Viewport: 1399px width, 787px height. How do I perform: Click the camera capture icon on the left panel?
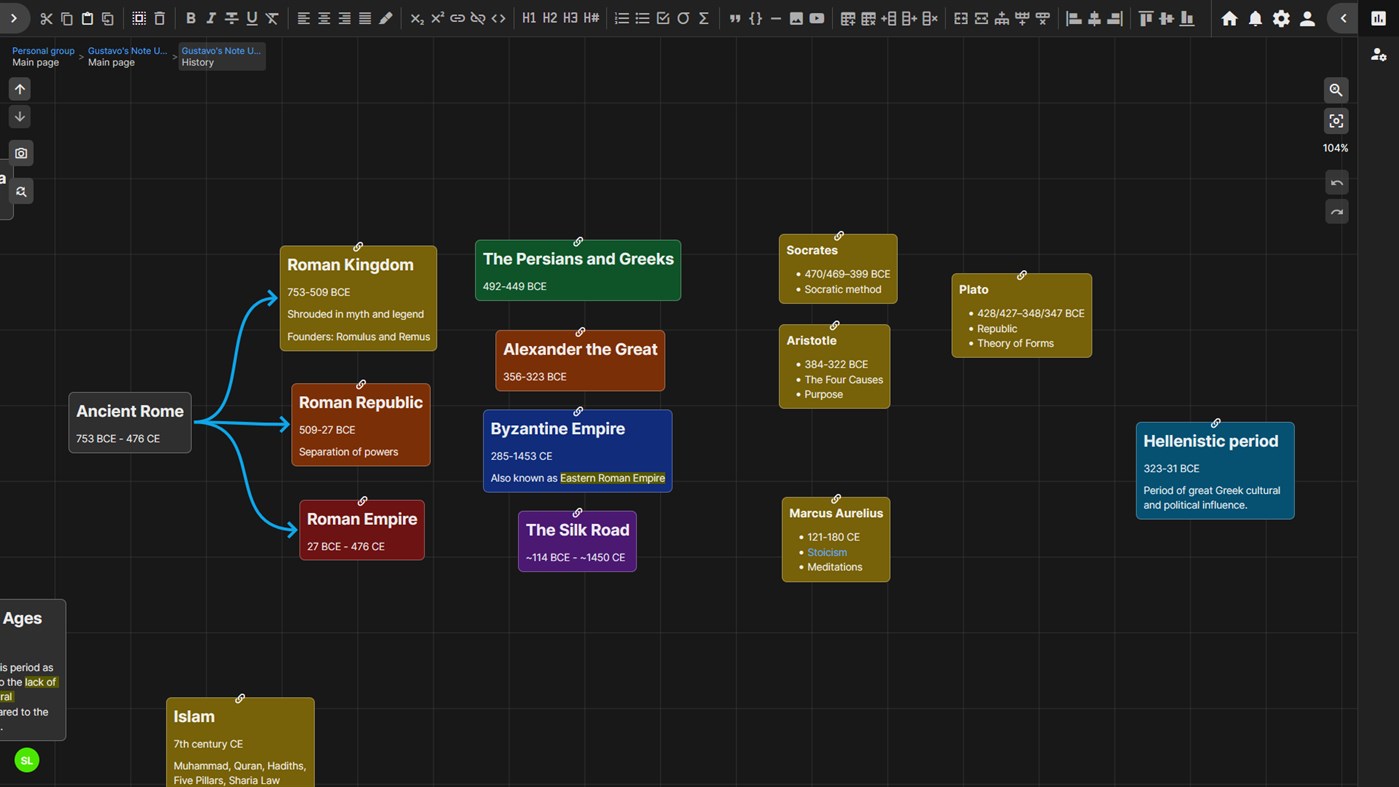pos(21,153)
